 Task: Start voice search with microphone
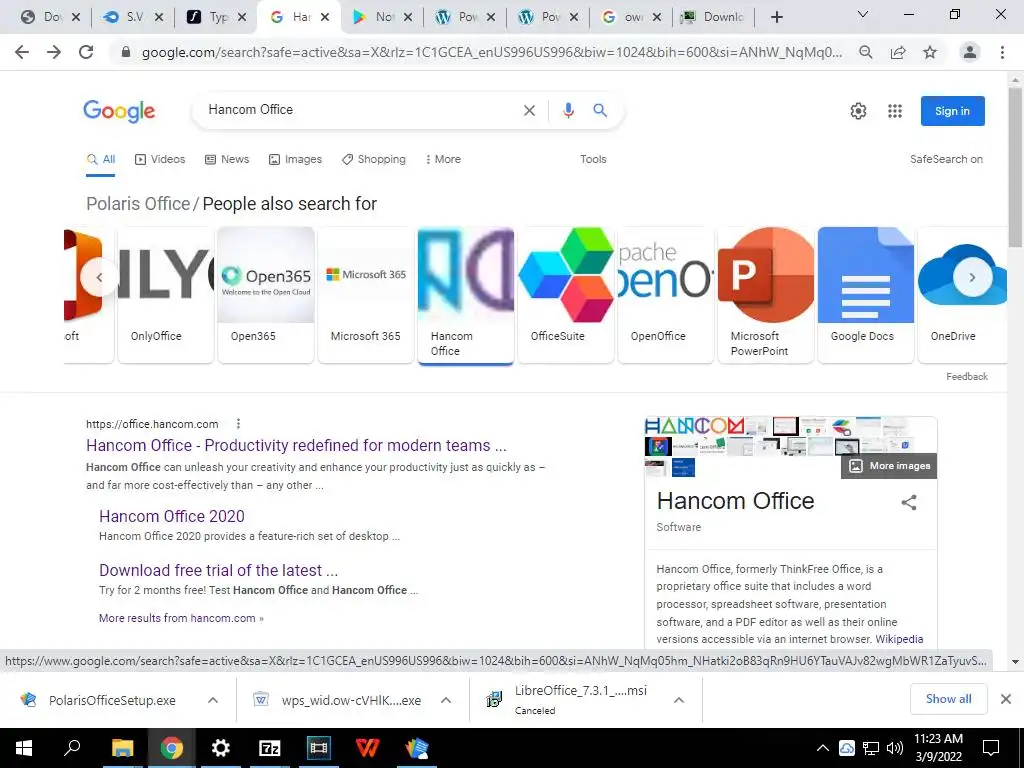click(x=568, y=110)
